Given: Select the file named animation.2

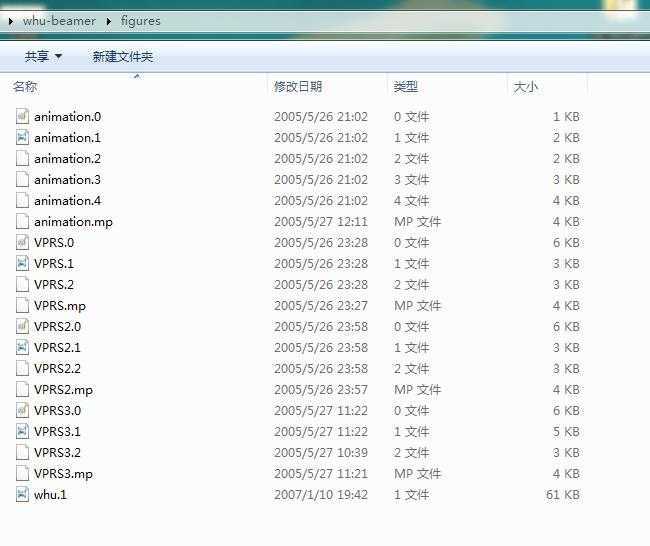Looking at the screenshot, I should 68,159.
